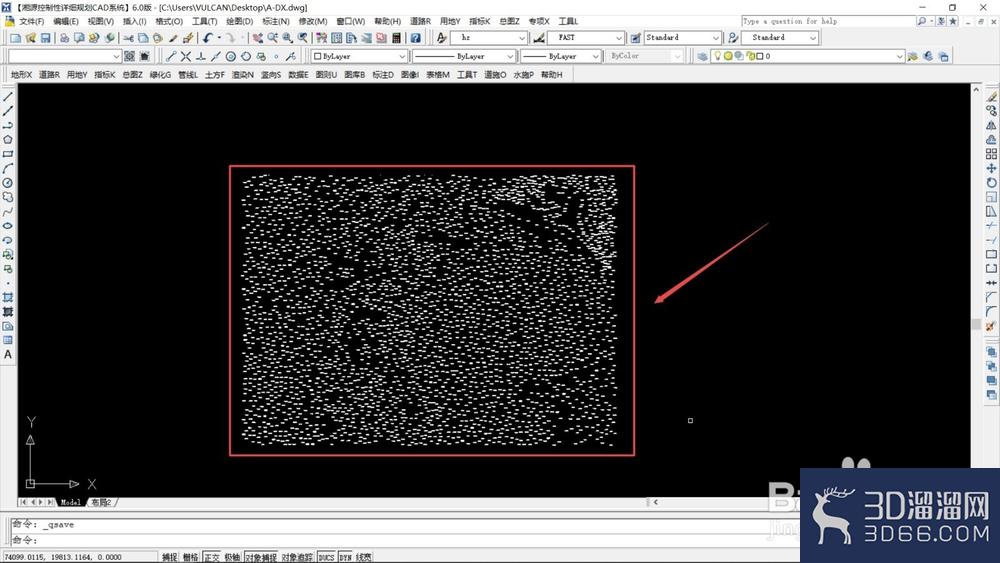Screen dimensions: 1000x563
Task: Click the Undo arrow icon
Action: coord(208,38)
